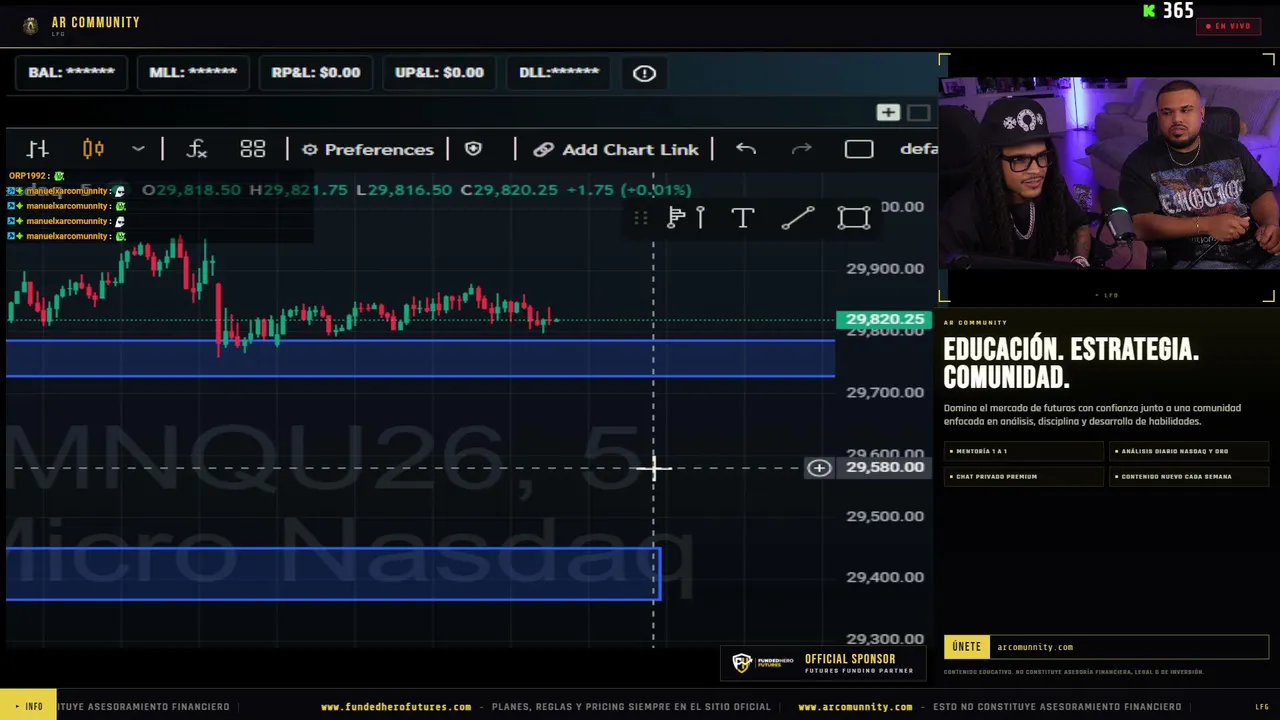Click www.arcomunnity.com in the bottom ticker
This screenshot has height=720, width=1280.
pyautogui.click(x=855, y=707)
